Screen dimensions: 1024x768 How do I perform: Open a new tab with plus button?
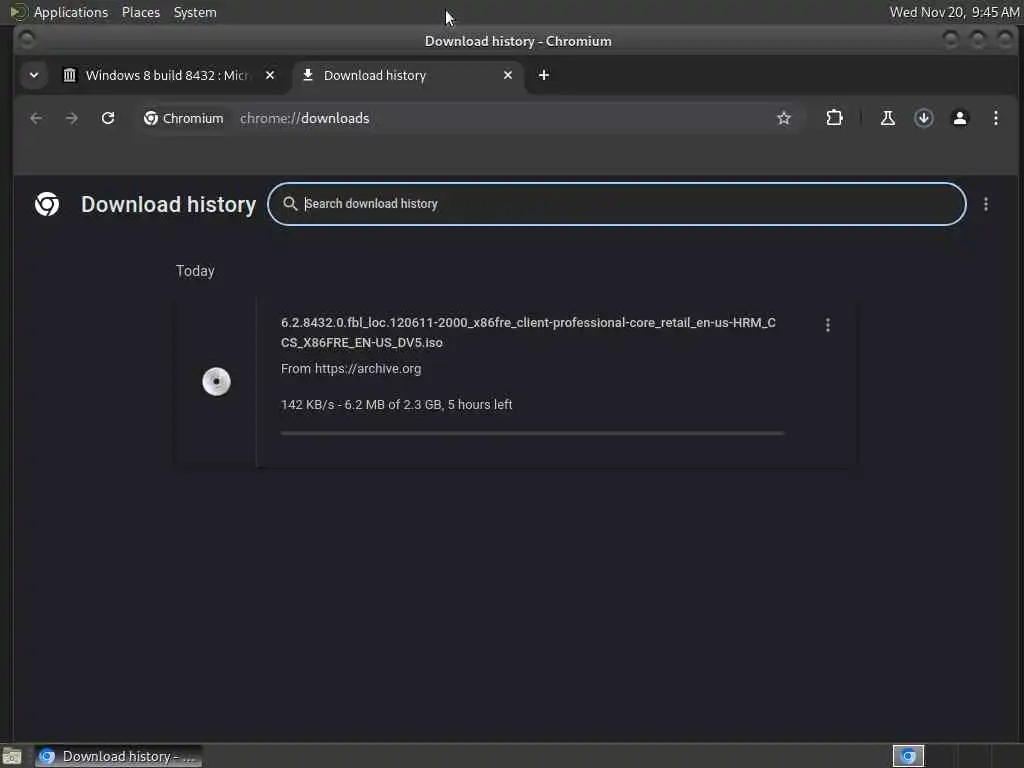coord(543,75)
